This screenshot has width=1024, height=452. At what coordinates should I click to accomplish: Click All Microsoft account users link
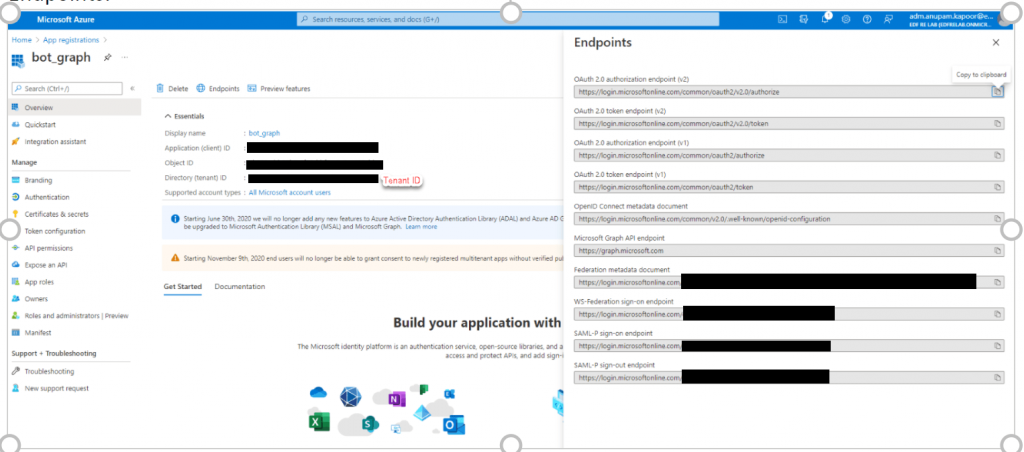[x=289, y=193]
